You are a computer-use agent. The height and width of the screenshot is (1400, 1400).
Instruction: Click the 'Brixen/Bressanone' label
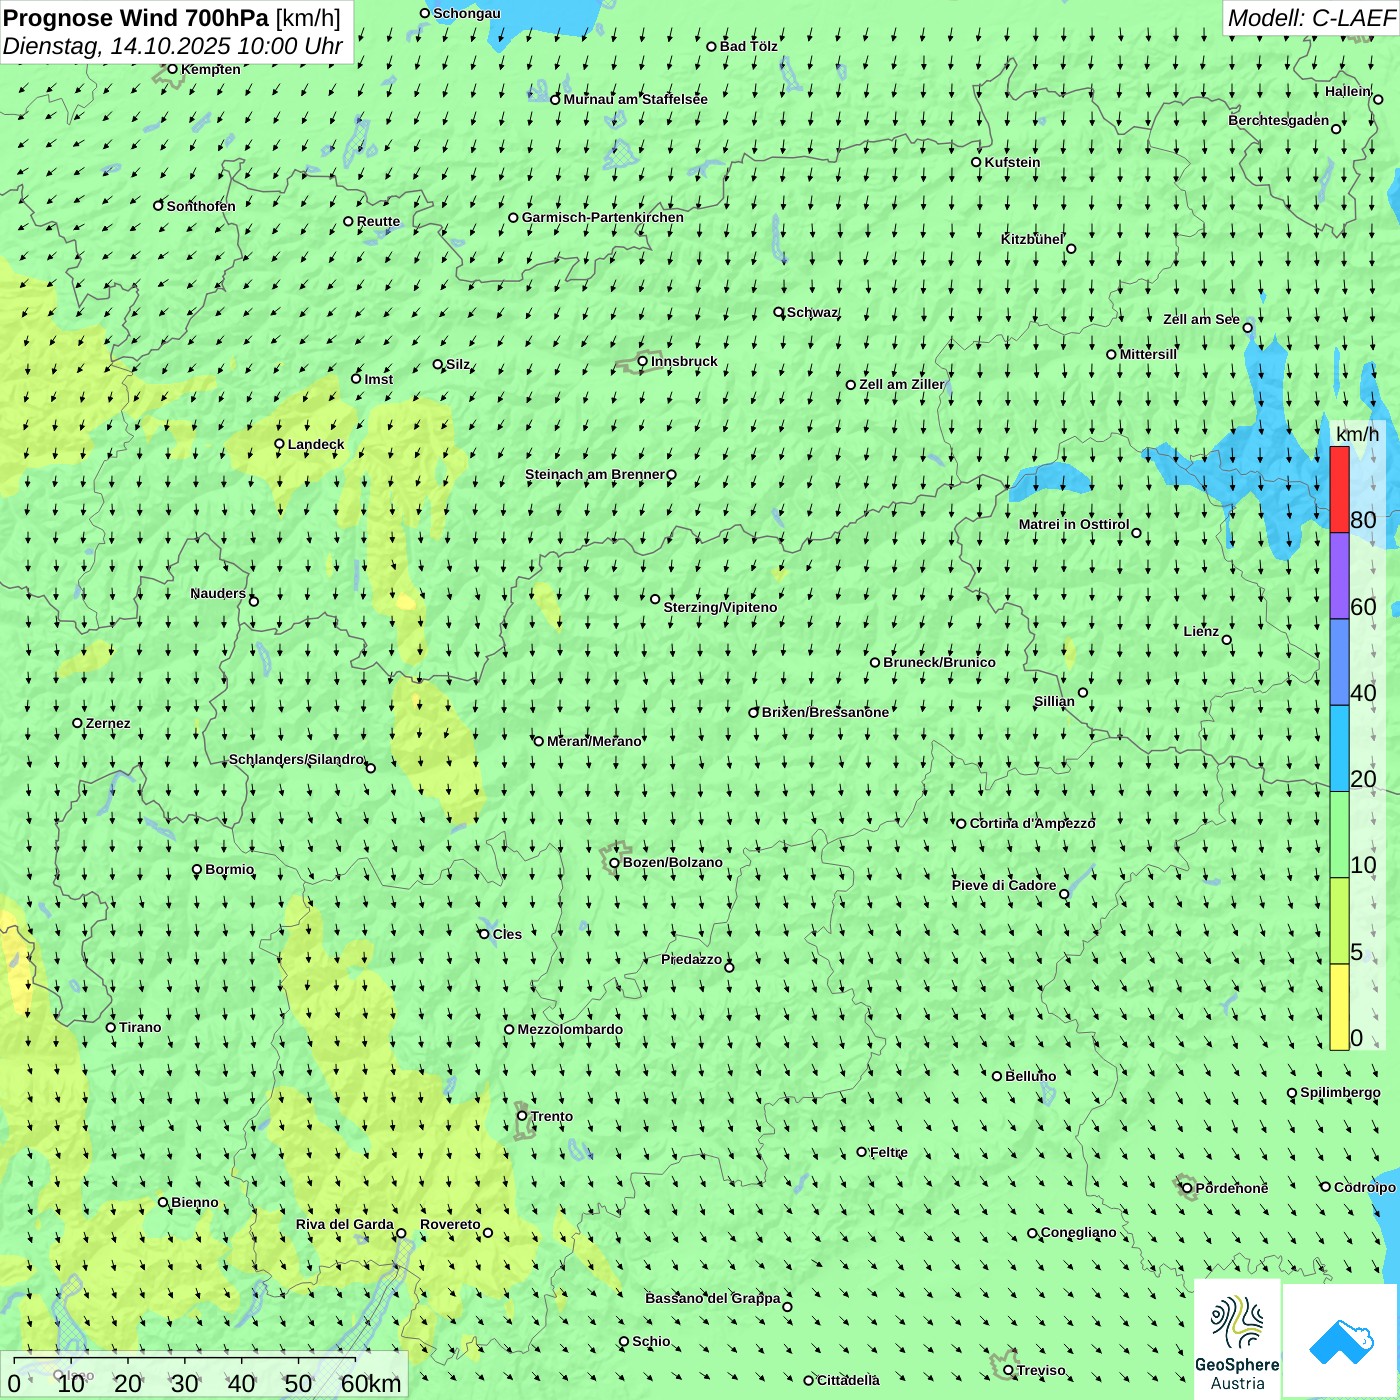[825, 712]
